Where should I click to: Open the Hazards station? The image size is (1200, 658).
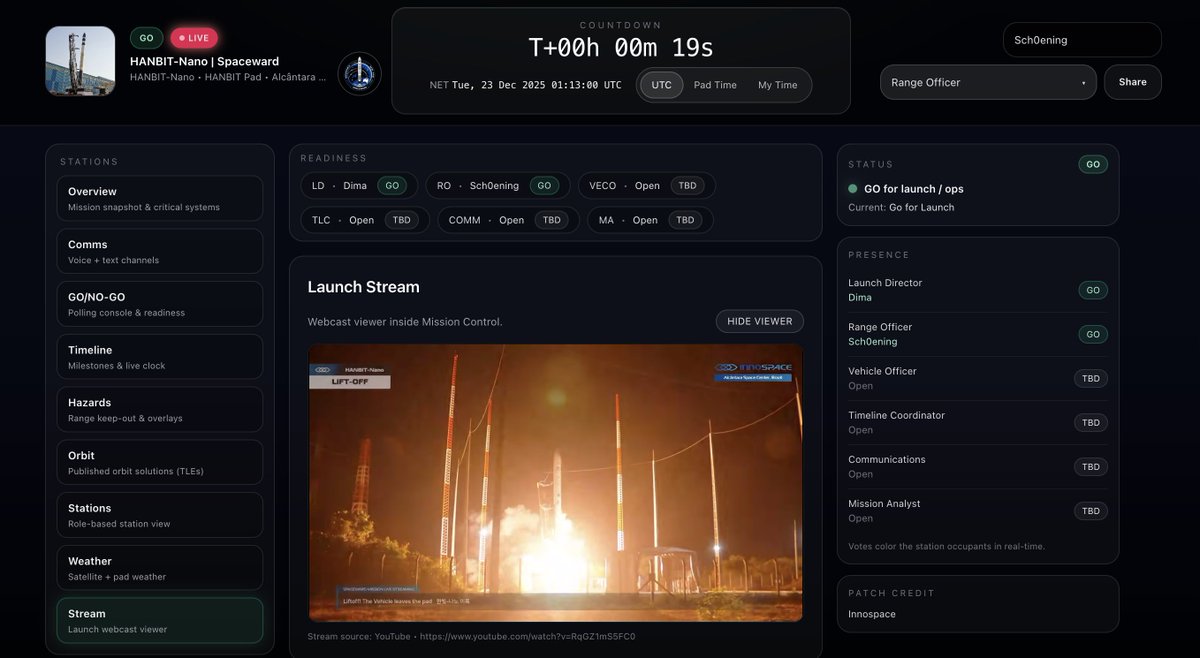(x=160, y=410)
